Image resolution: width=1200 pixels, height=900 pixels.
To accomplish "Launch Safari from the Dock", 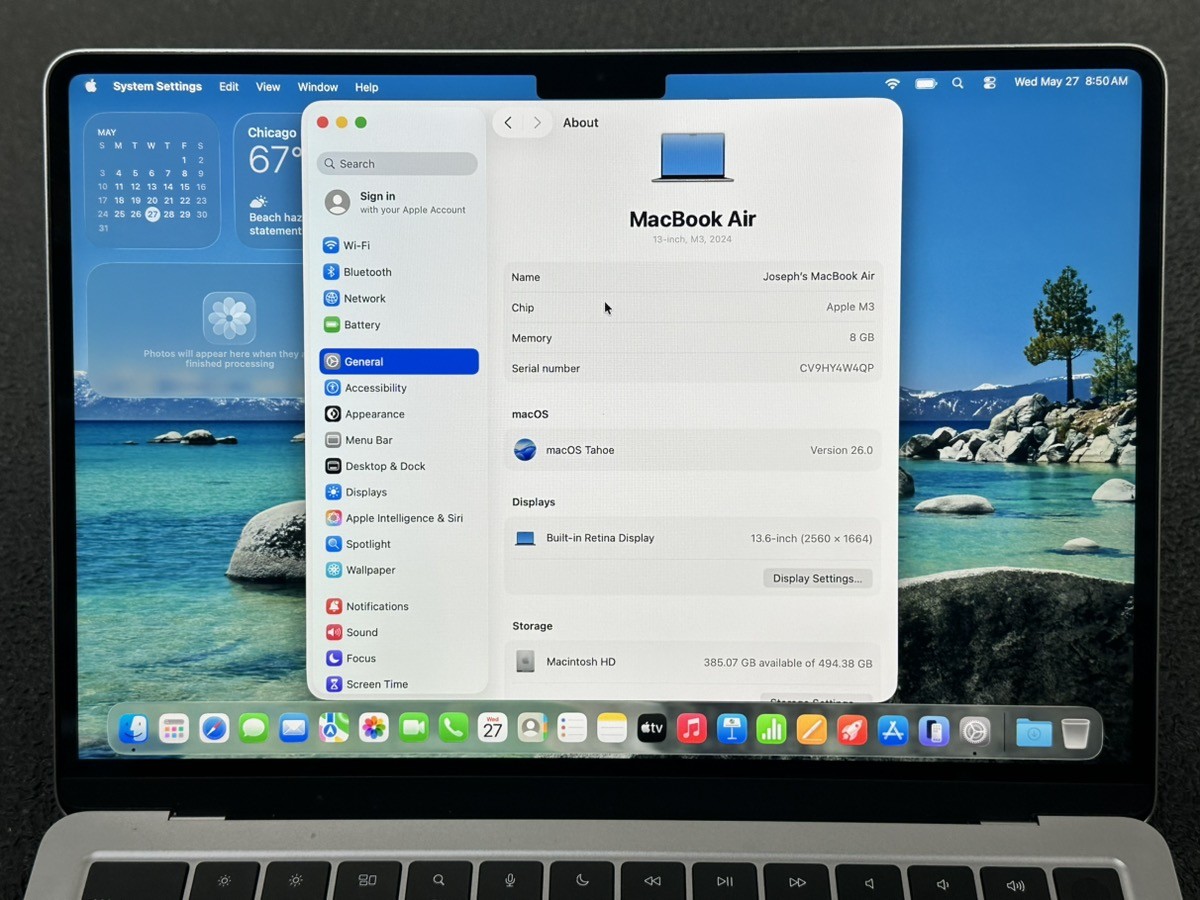I will 214,729.
